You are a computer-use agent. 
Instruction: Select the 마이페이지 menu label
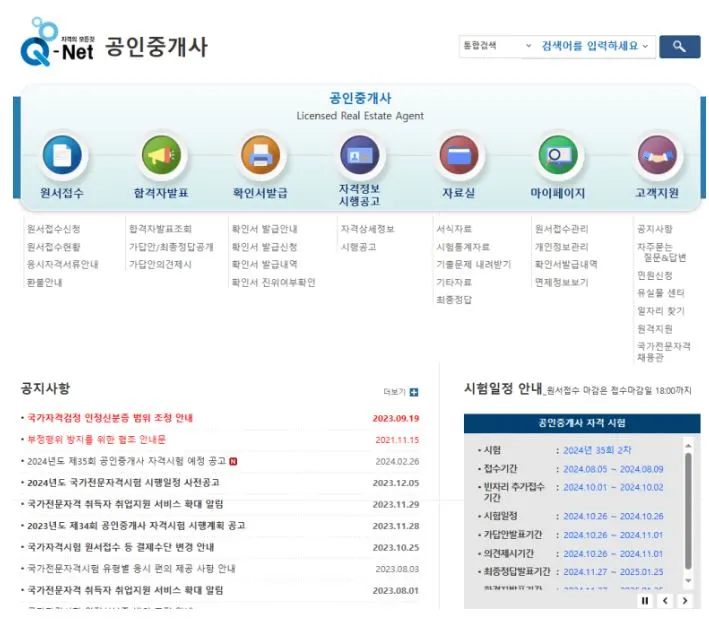coord(558,193)
